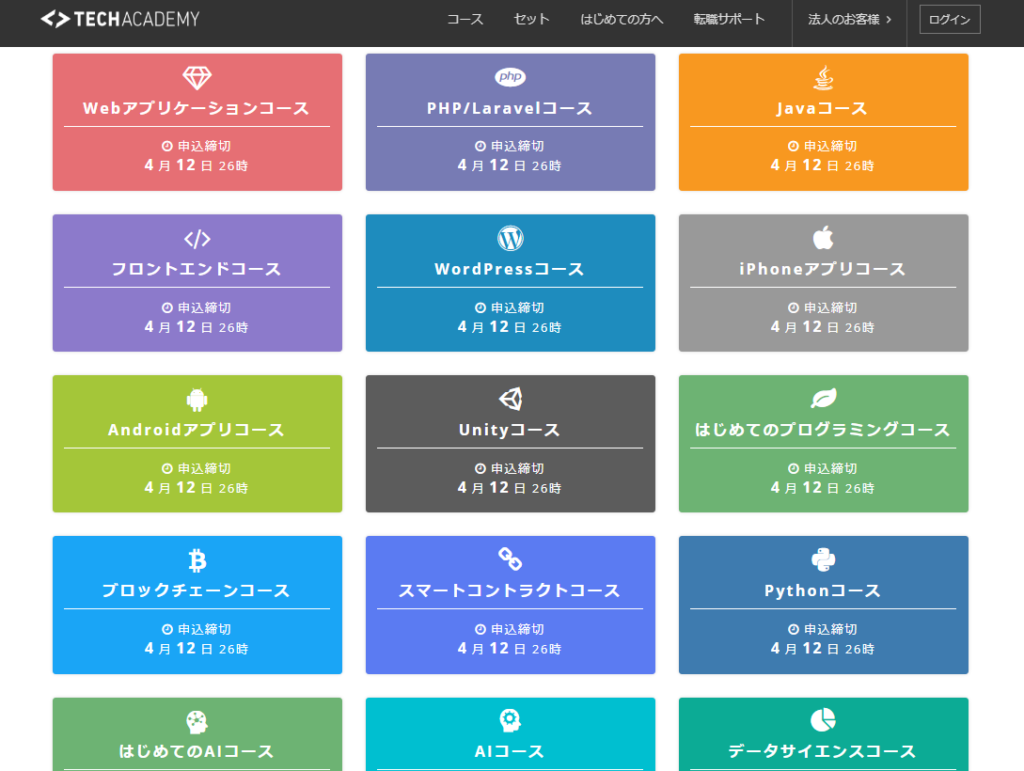Click the Apple logo icon
Image resolution: width=1024 pixels, height=771 pixels.
(x=823, y=238)
